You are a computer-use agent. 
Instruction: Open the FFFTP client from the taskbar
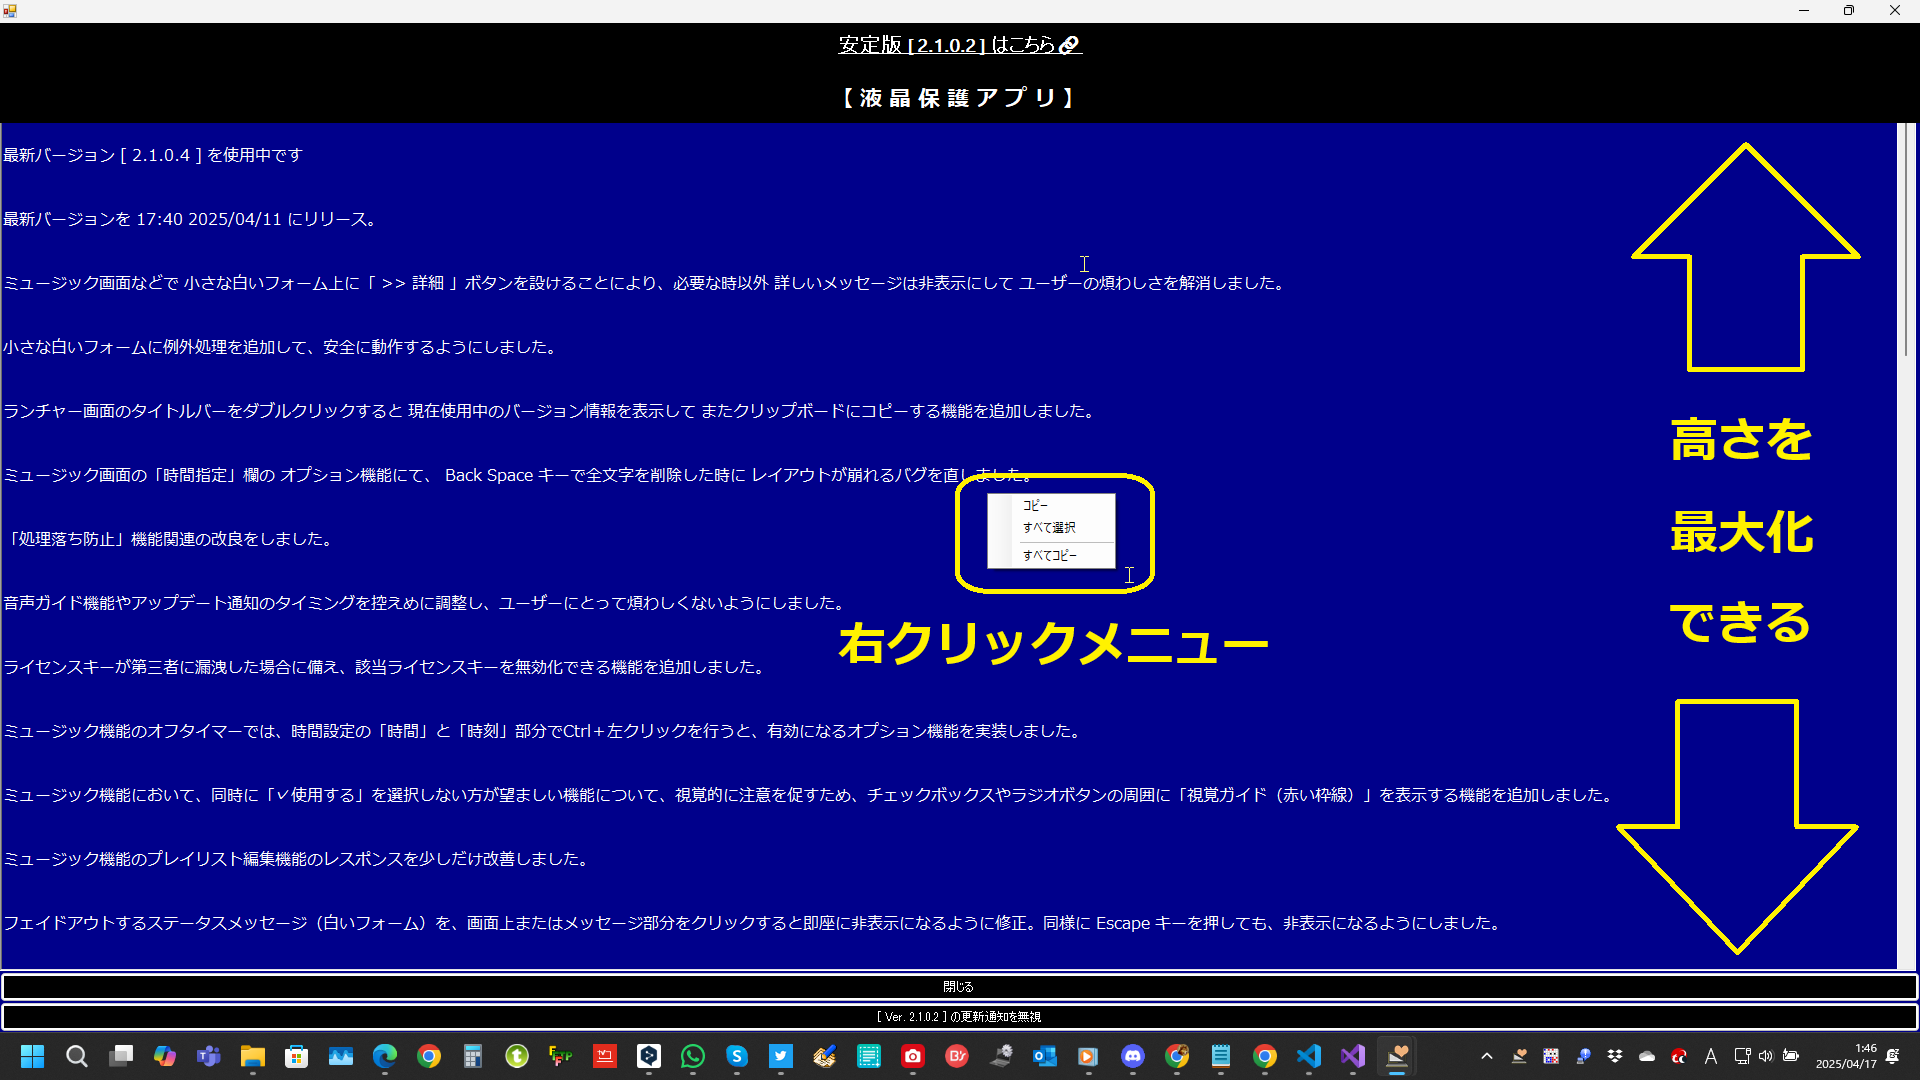coord(561,1057)
